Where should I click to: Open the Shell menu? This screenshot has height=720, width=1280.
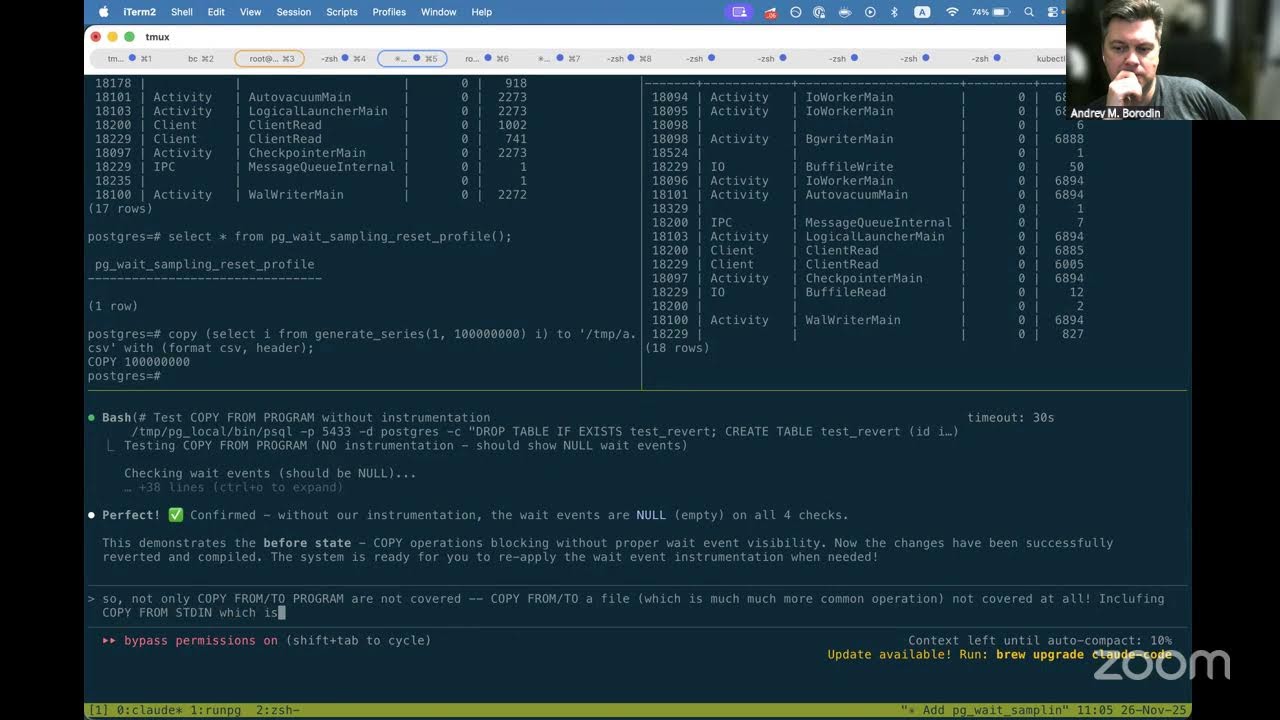pyautogui.click(x=182, y=12)
